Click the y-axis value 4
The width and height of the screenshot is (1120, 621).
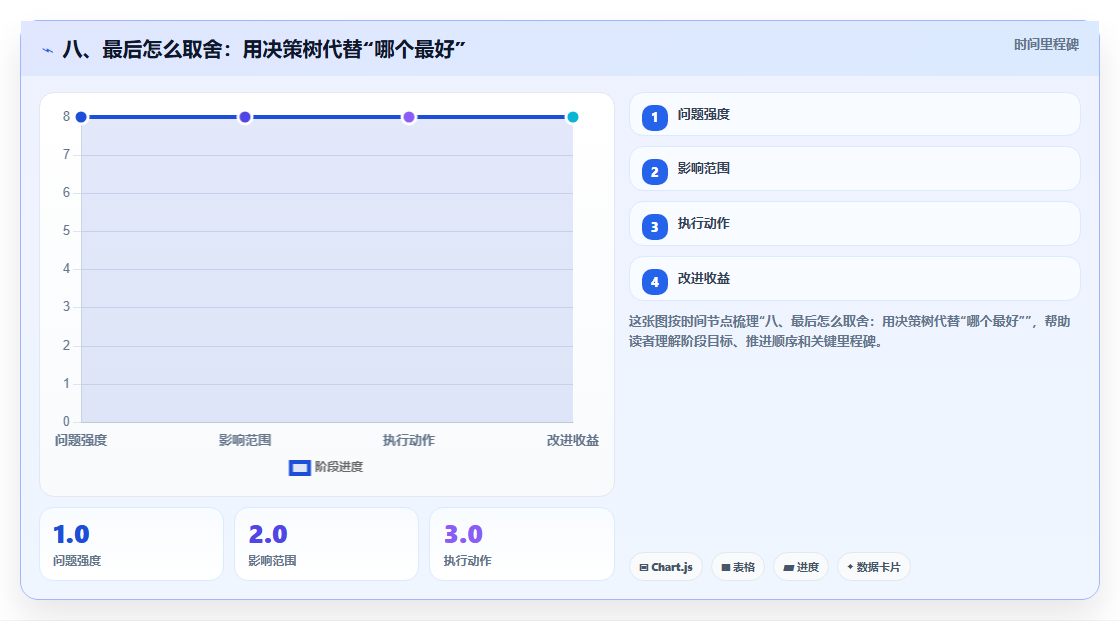[x=66, y=269]
